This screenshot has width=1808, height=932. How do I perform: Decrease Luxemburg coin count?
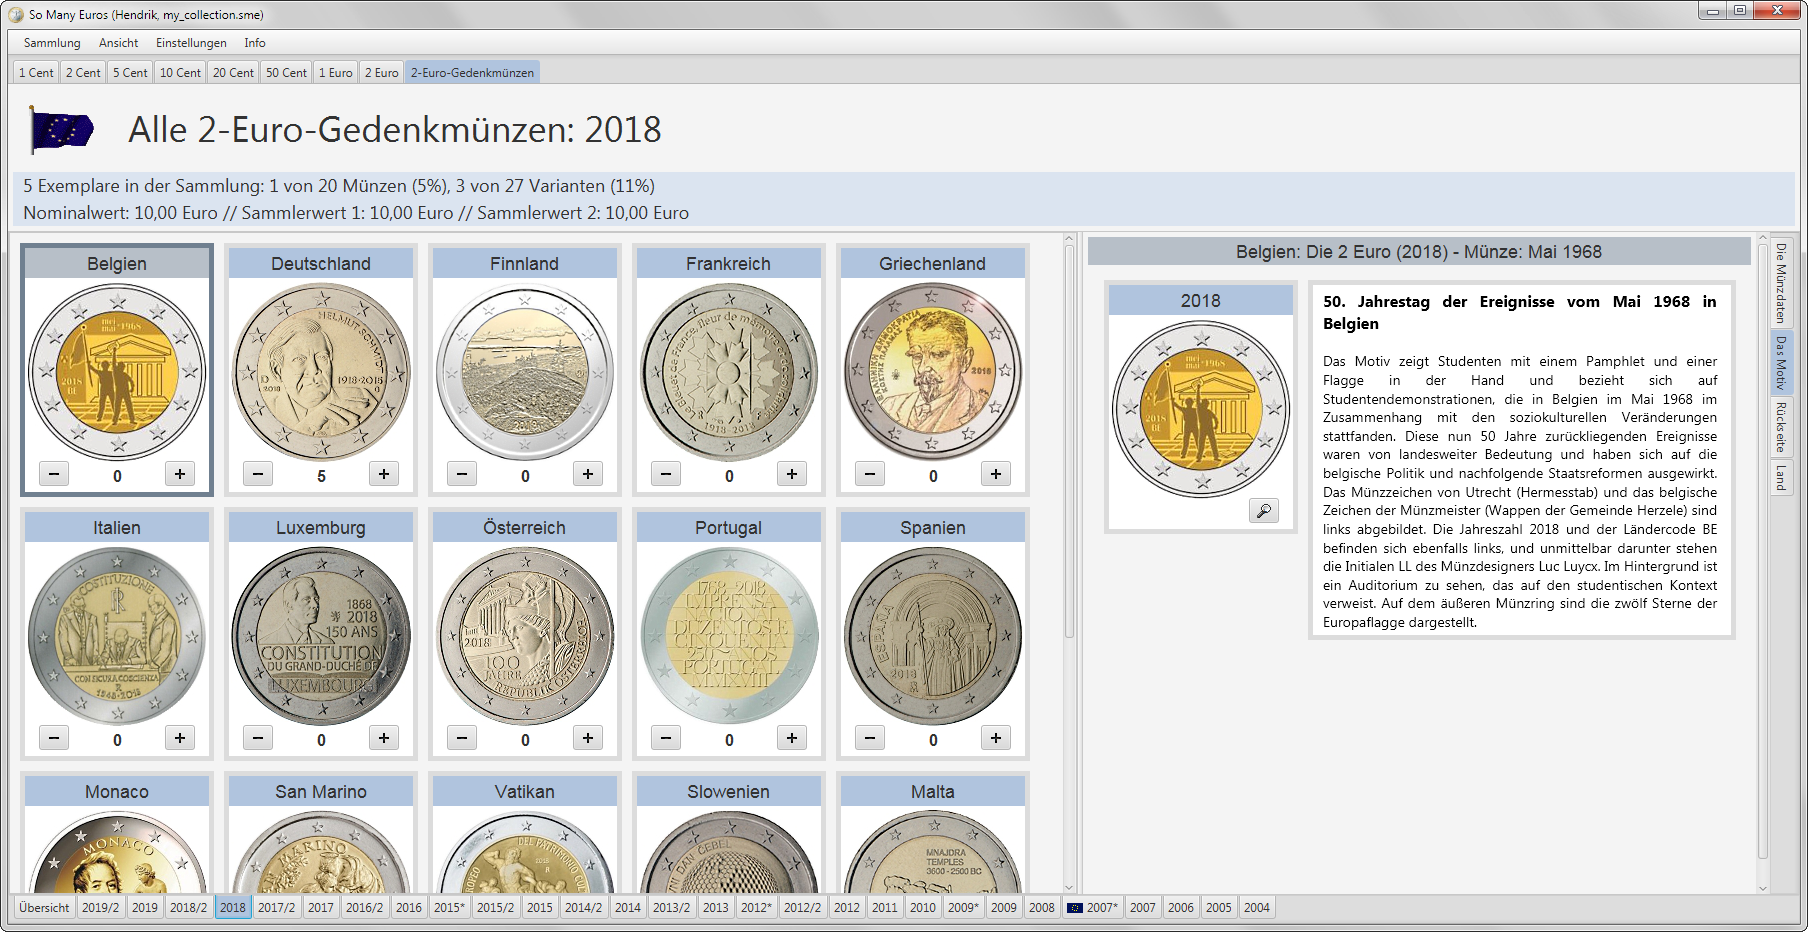pyautogui.click(x=258, y=738)
